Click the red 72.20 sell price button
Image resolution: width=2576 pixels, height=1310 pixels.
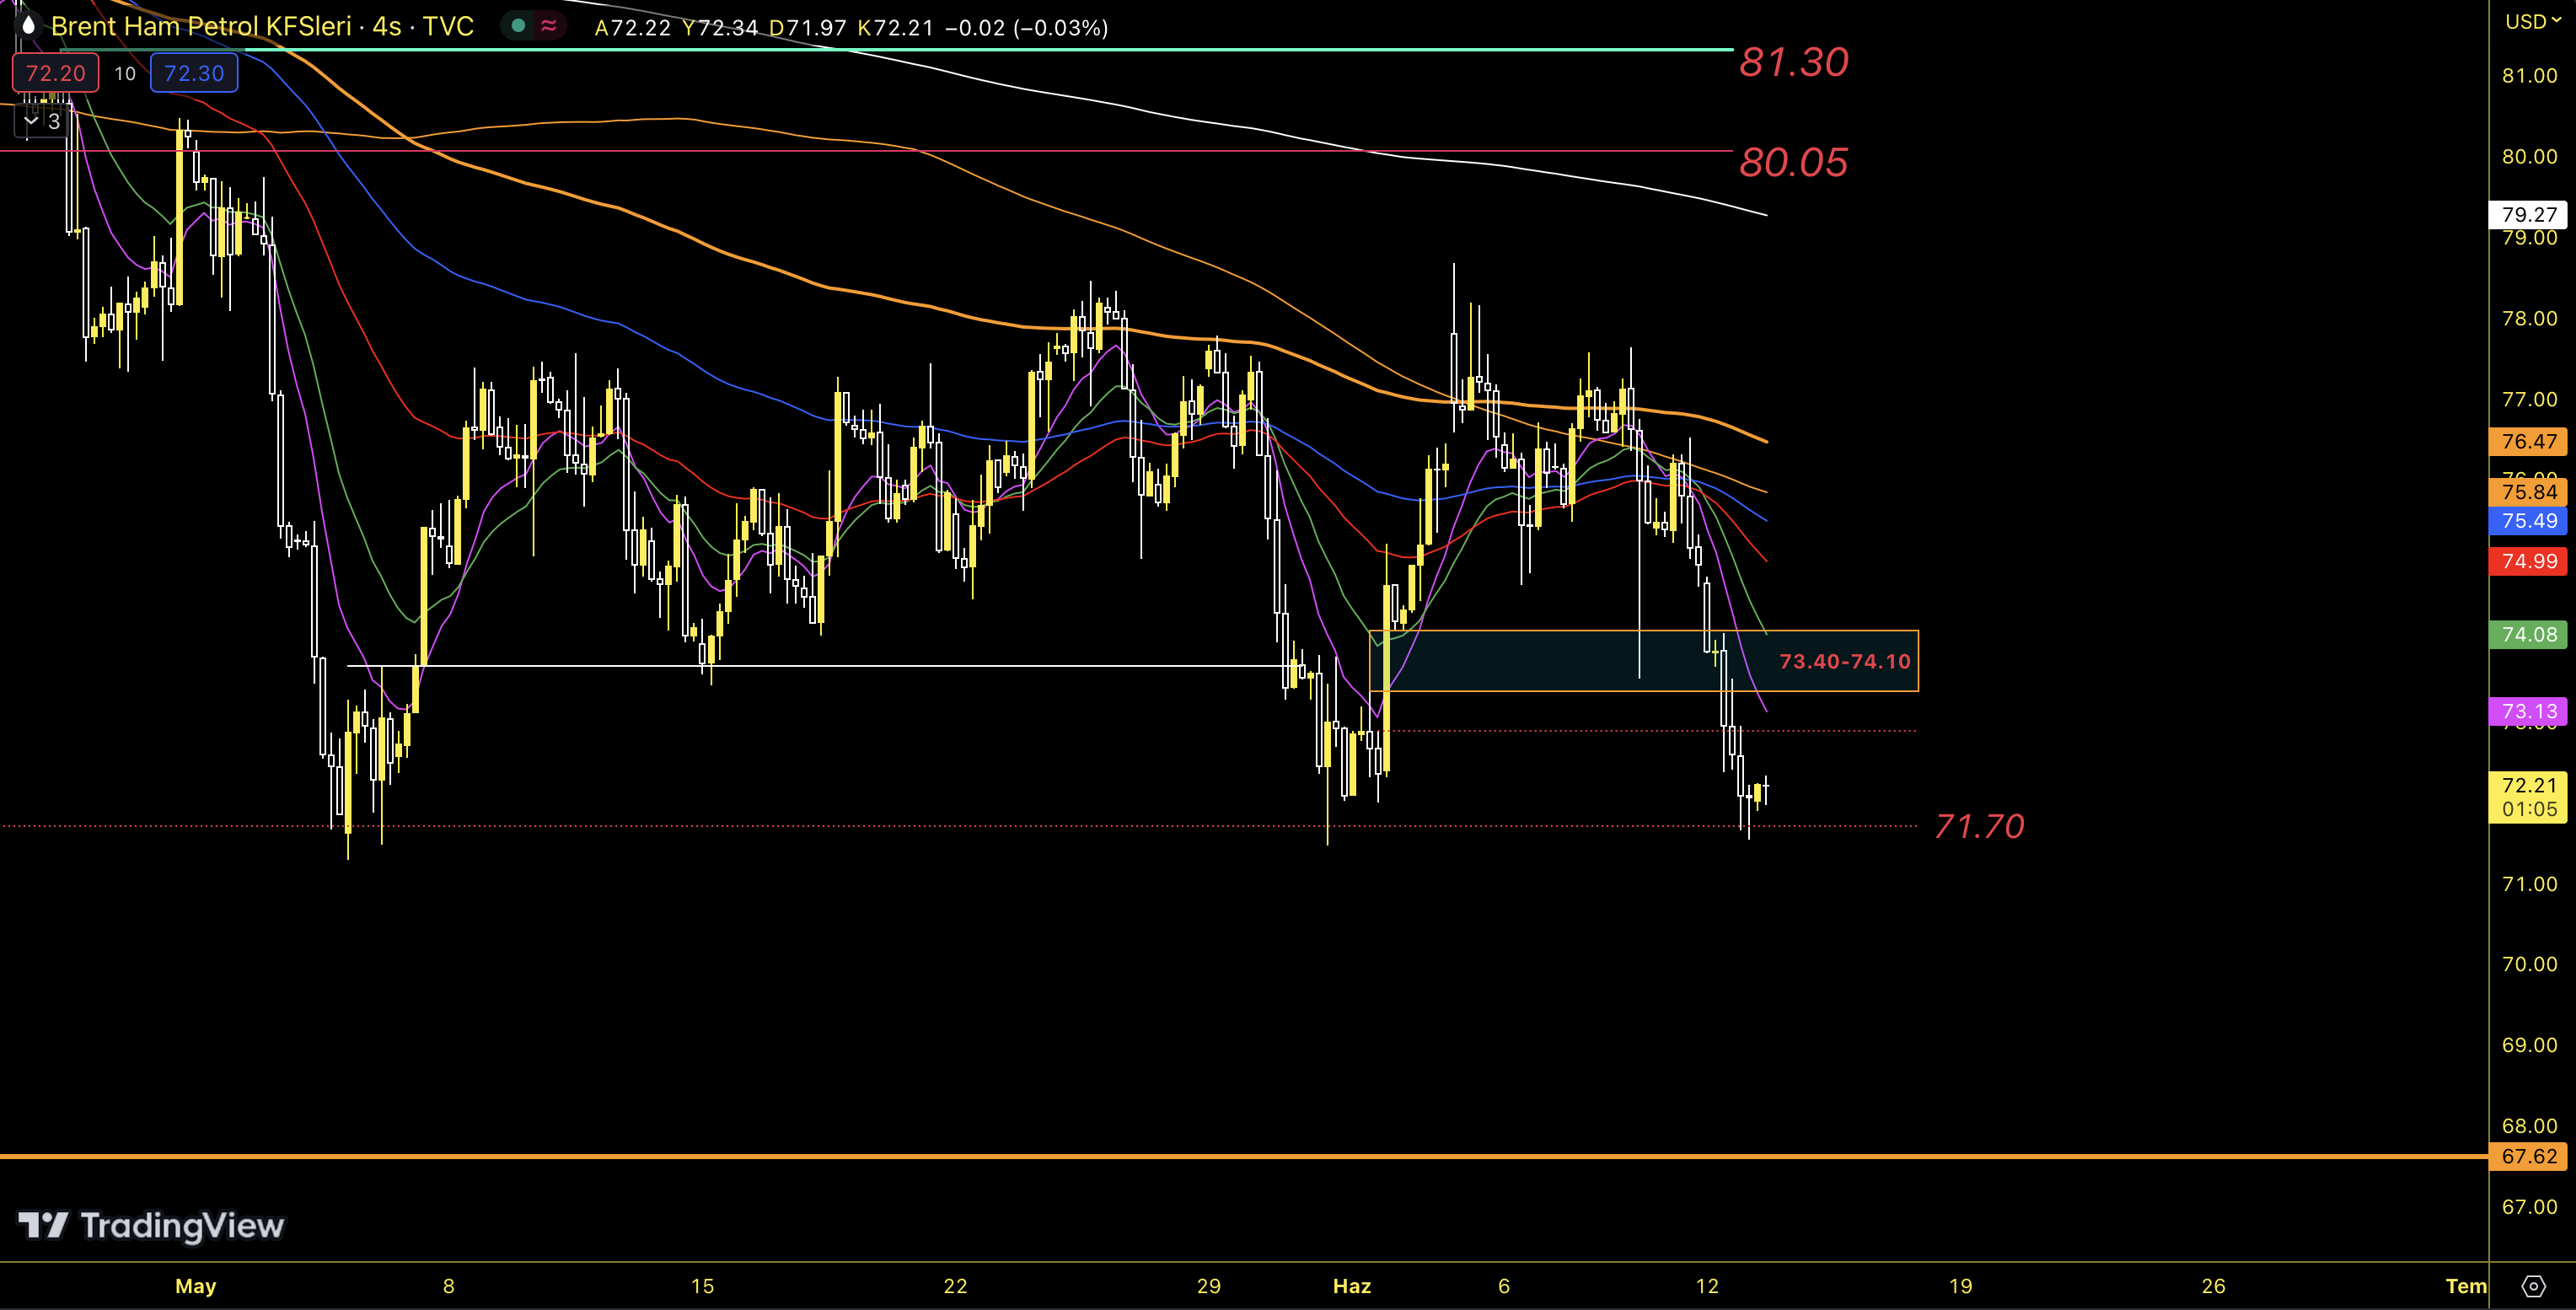click(55, 73)
